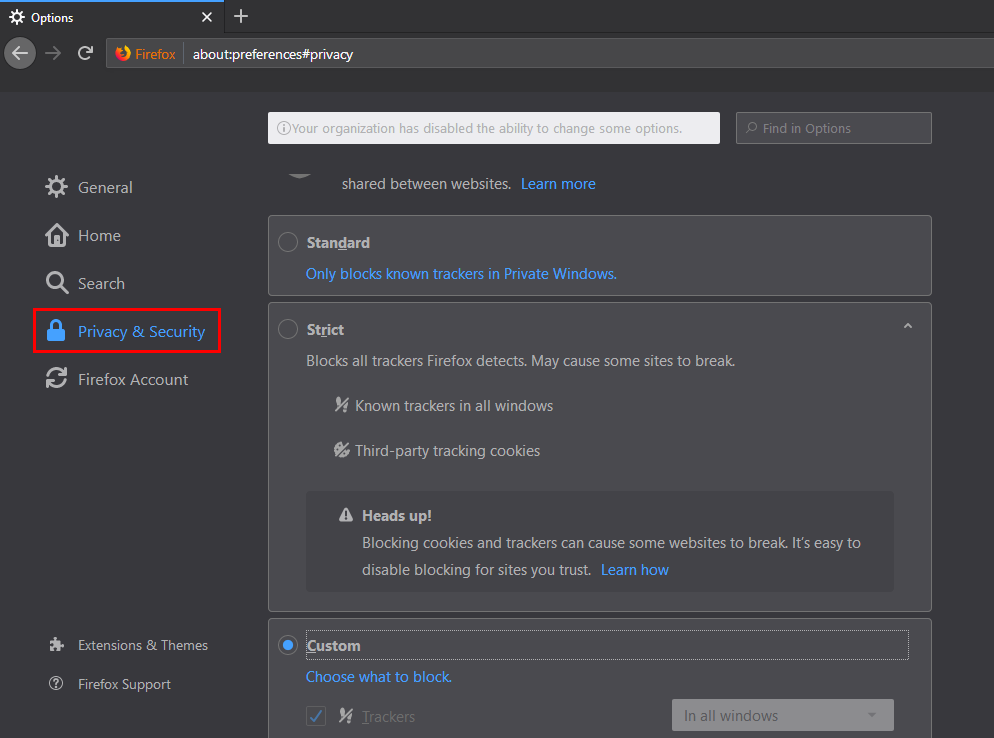Screen dimensions: 994x738
Task: Open the Privacy & Security category
Action: (x=127, y=331)
